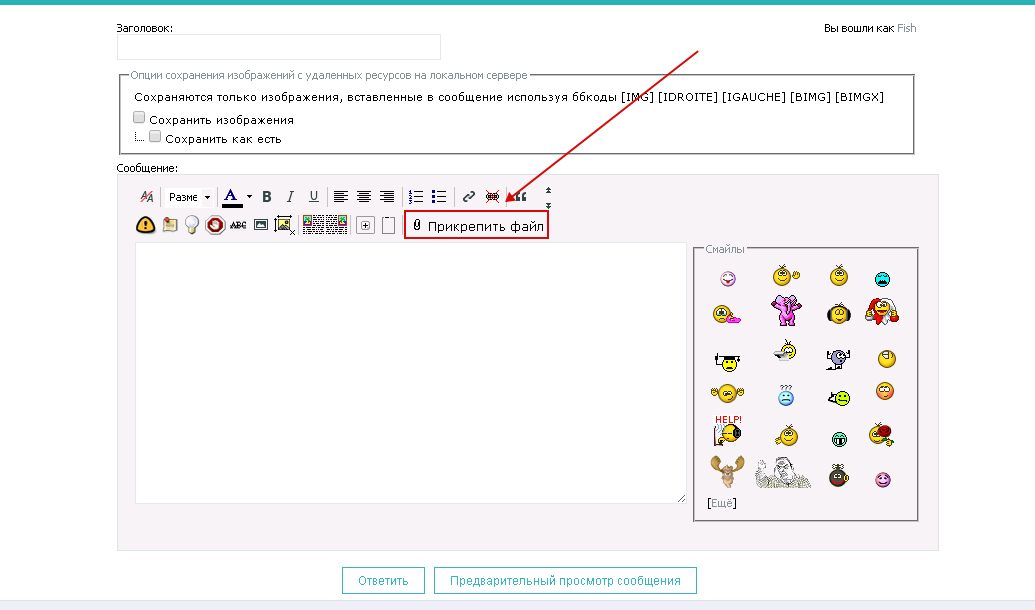Pick the font color swatch "A"
This screenshot has width=1035, height=610.
[232, 197]
